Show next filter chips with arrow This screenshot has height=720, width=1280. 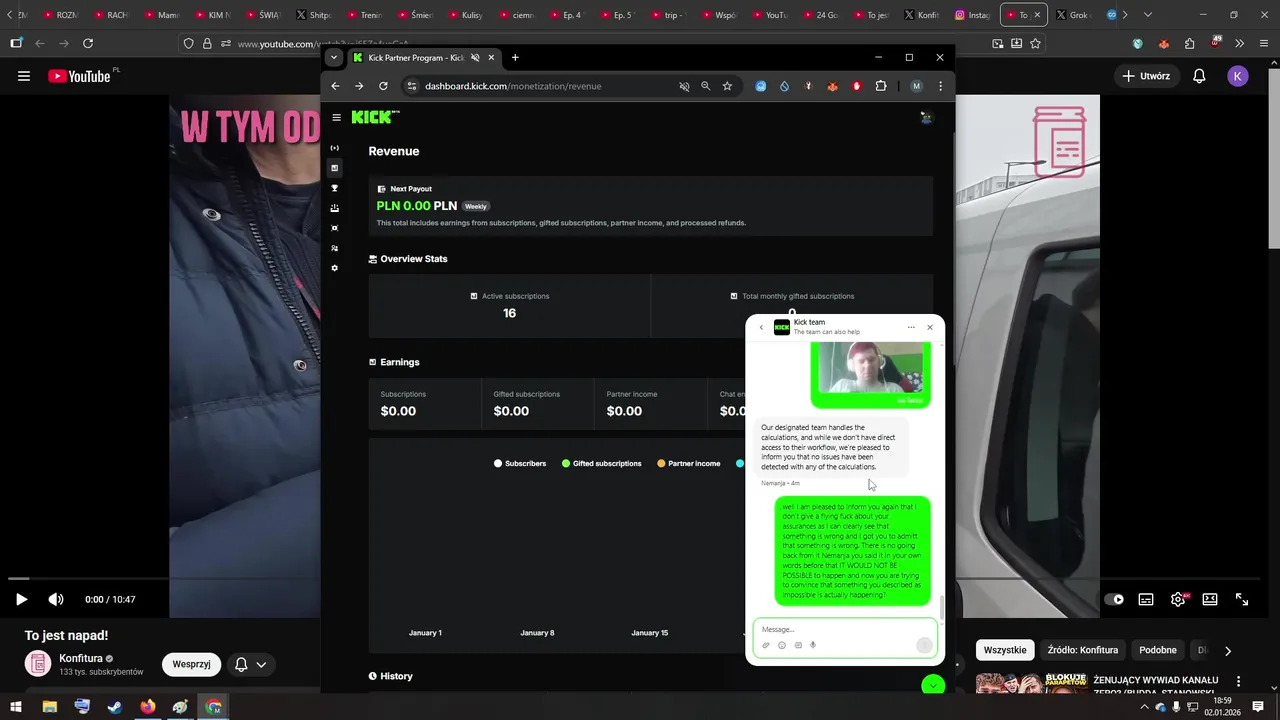click(x=1228, y=650)
